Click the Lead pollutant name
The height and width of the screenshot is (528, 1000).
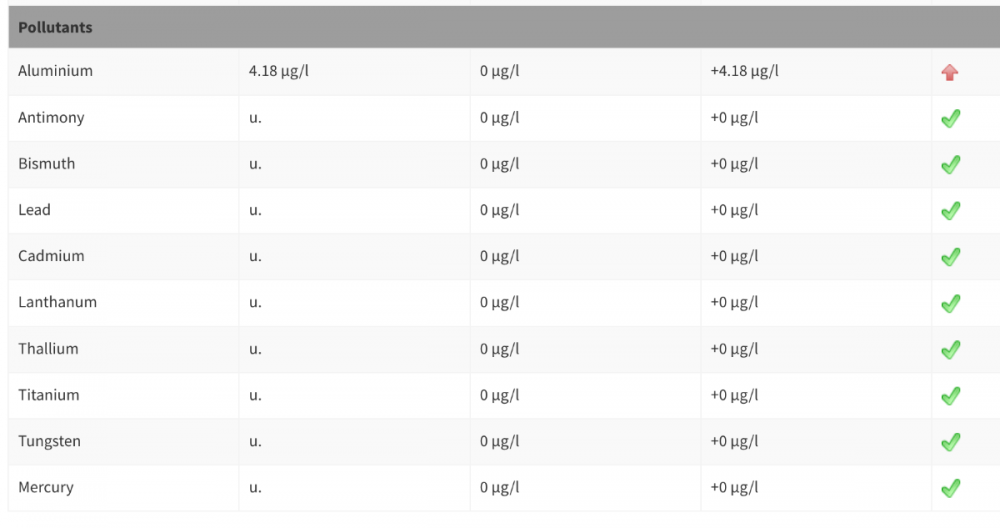[34, 210]
